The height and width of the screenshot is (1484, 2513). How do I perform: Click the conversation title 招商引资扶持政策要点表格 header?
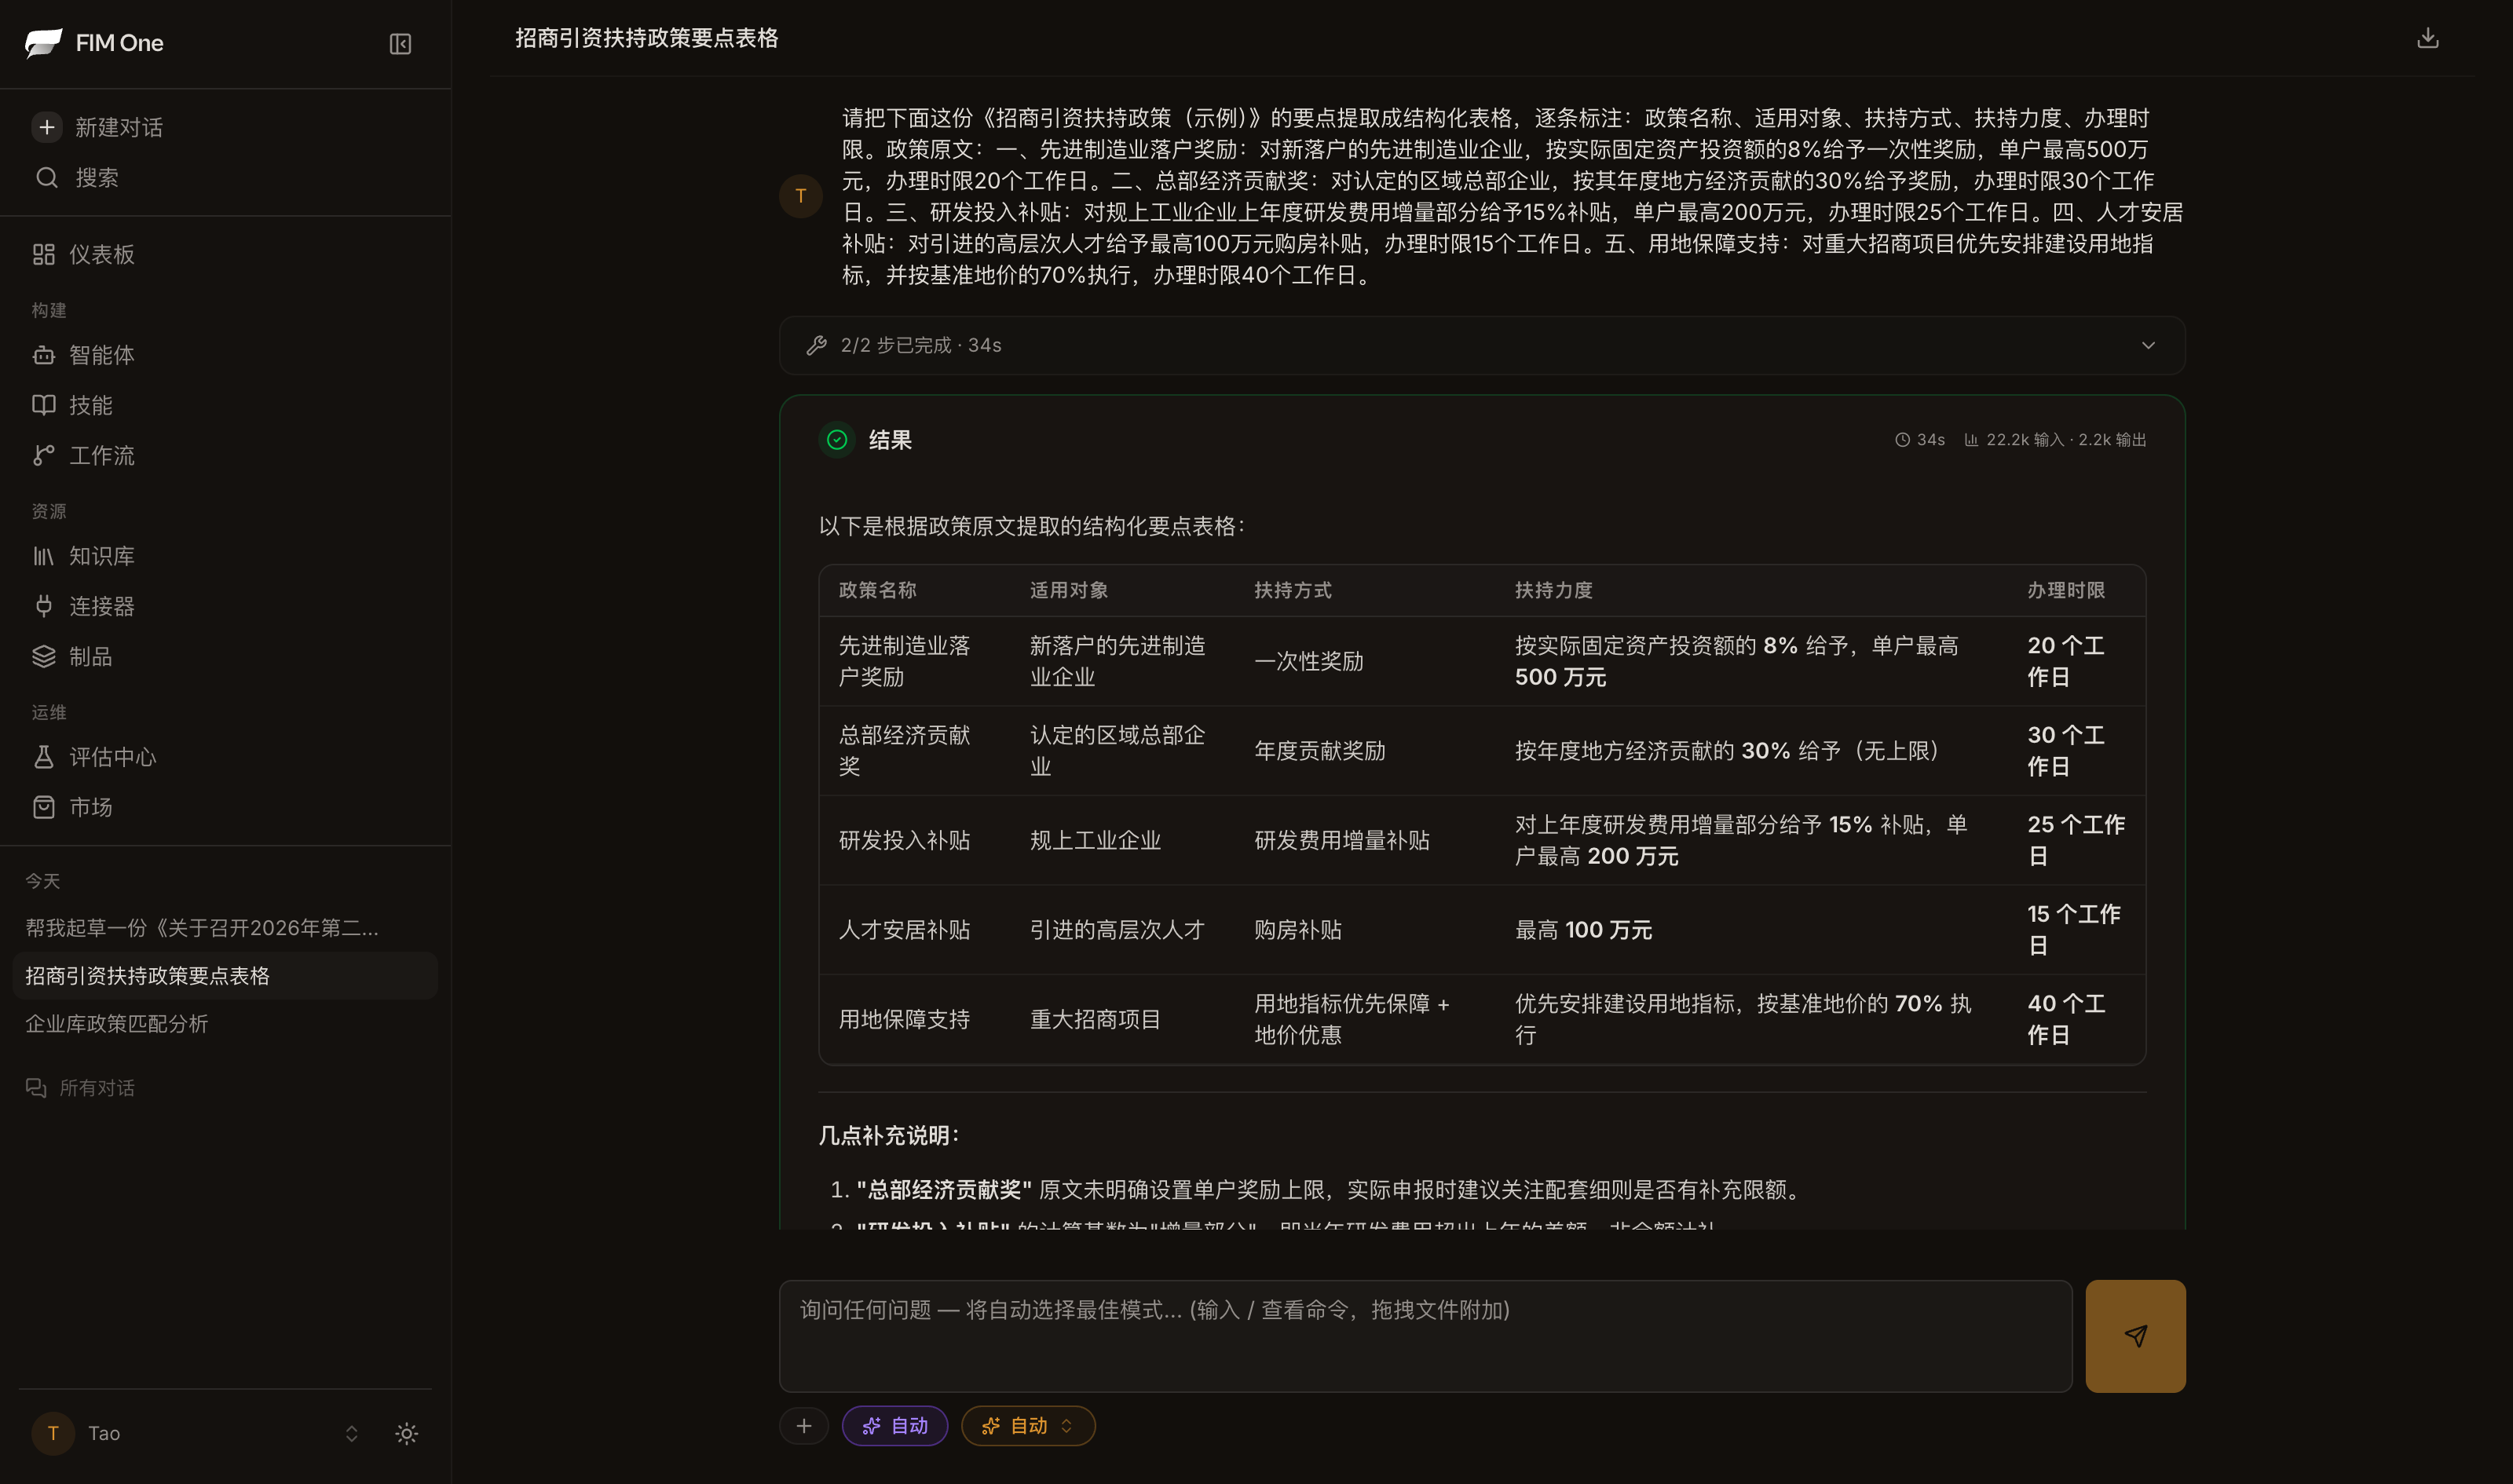click(646, 38)
